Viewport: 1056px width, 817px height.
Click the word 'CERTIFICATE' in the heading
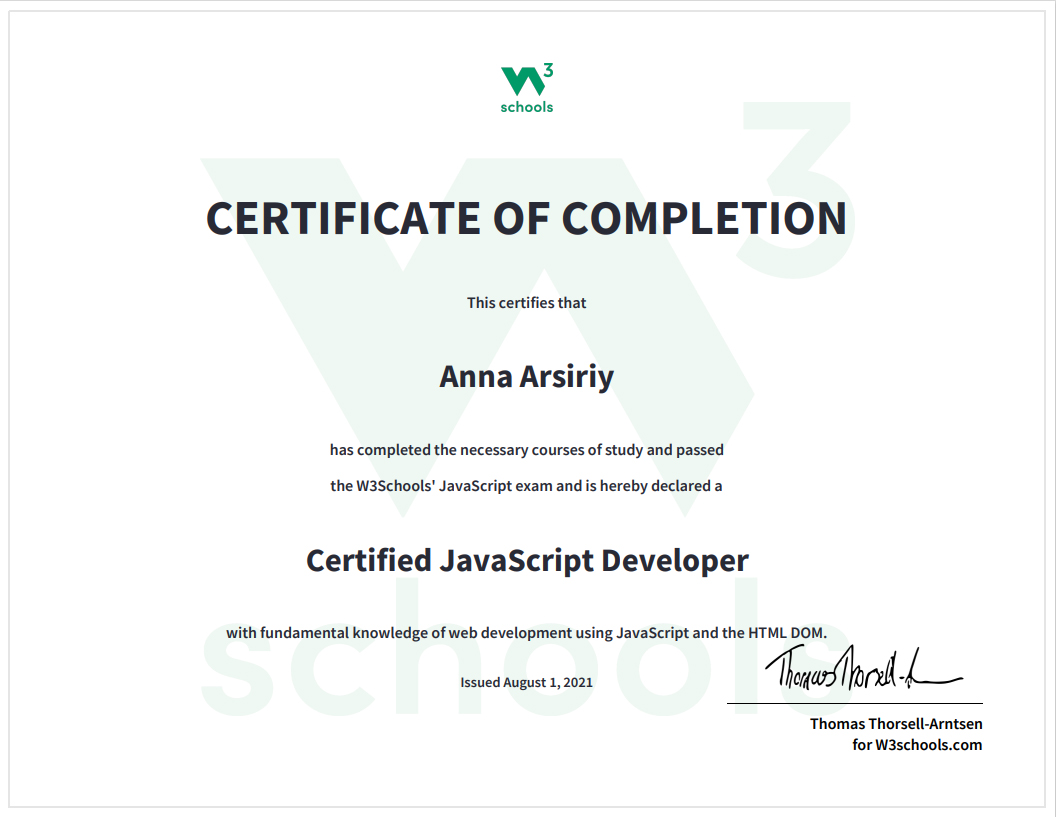click(343, 218)
